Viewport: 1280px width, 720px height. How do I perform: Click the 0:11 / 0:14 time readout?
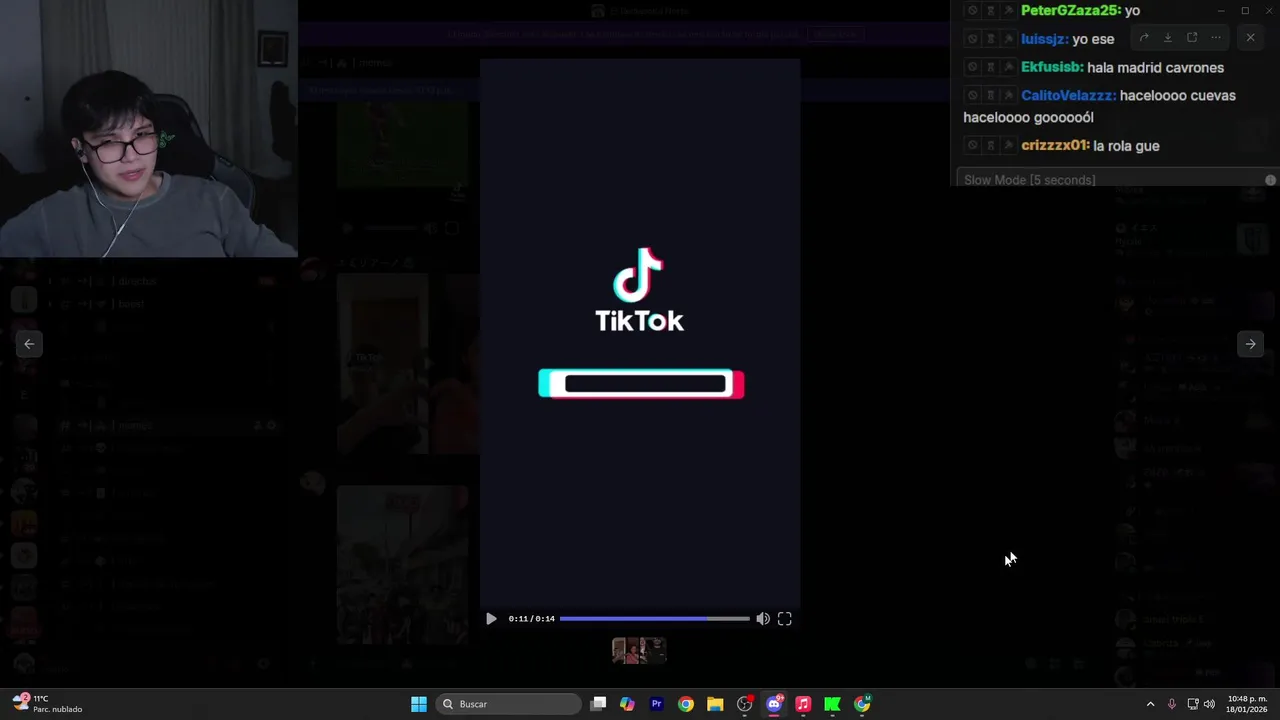click(531, 619)
